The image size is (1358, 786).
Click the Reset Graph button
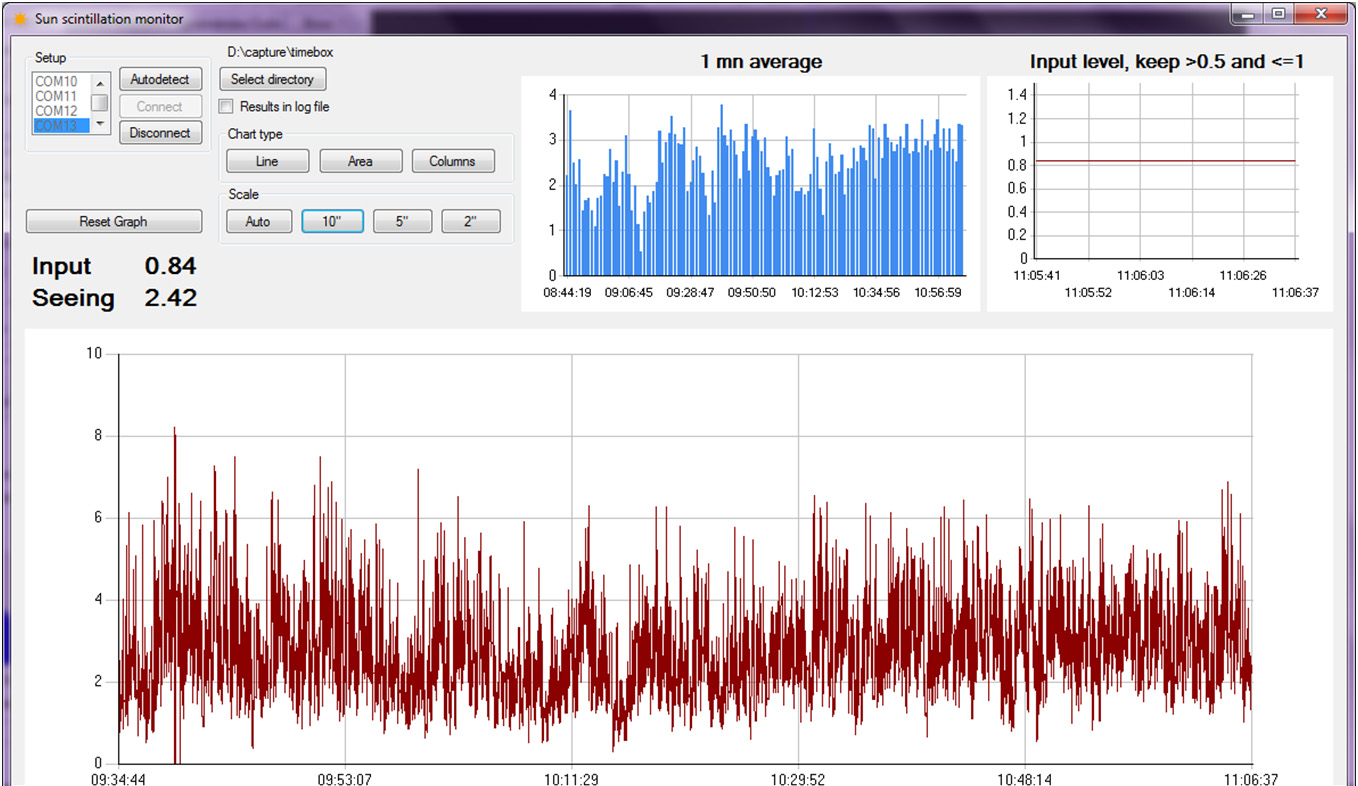pyautogui.click(x=114, y=221)
